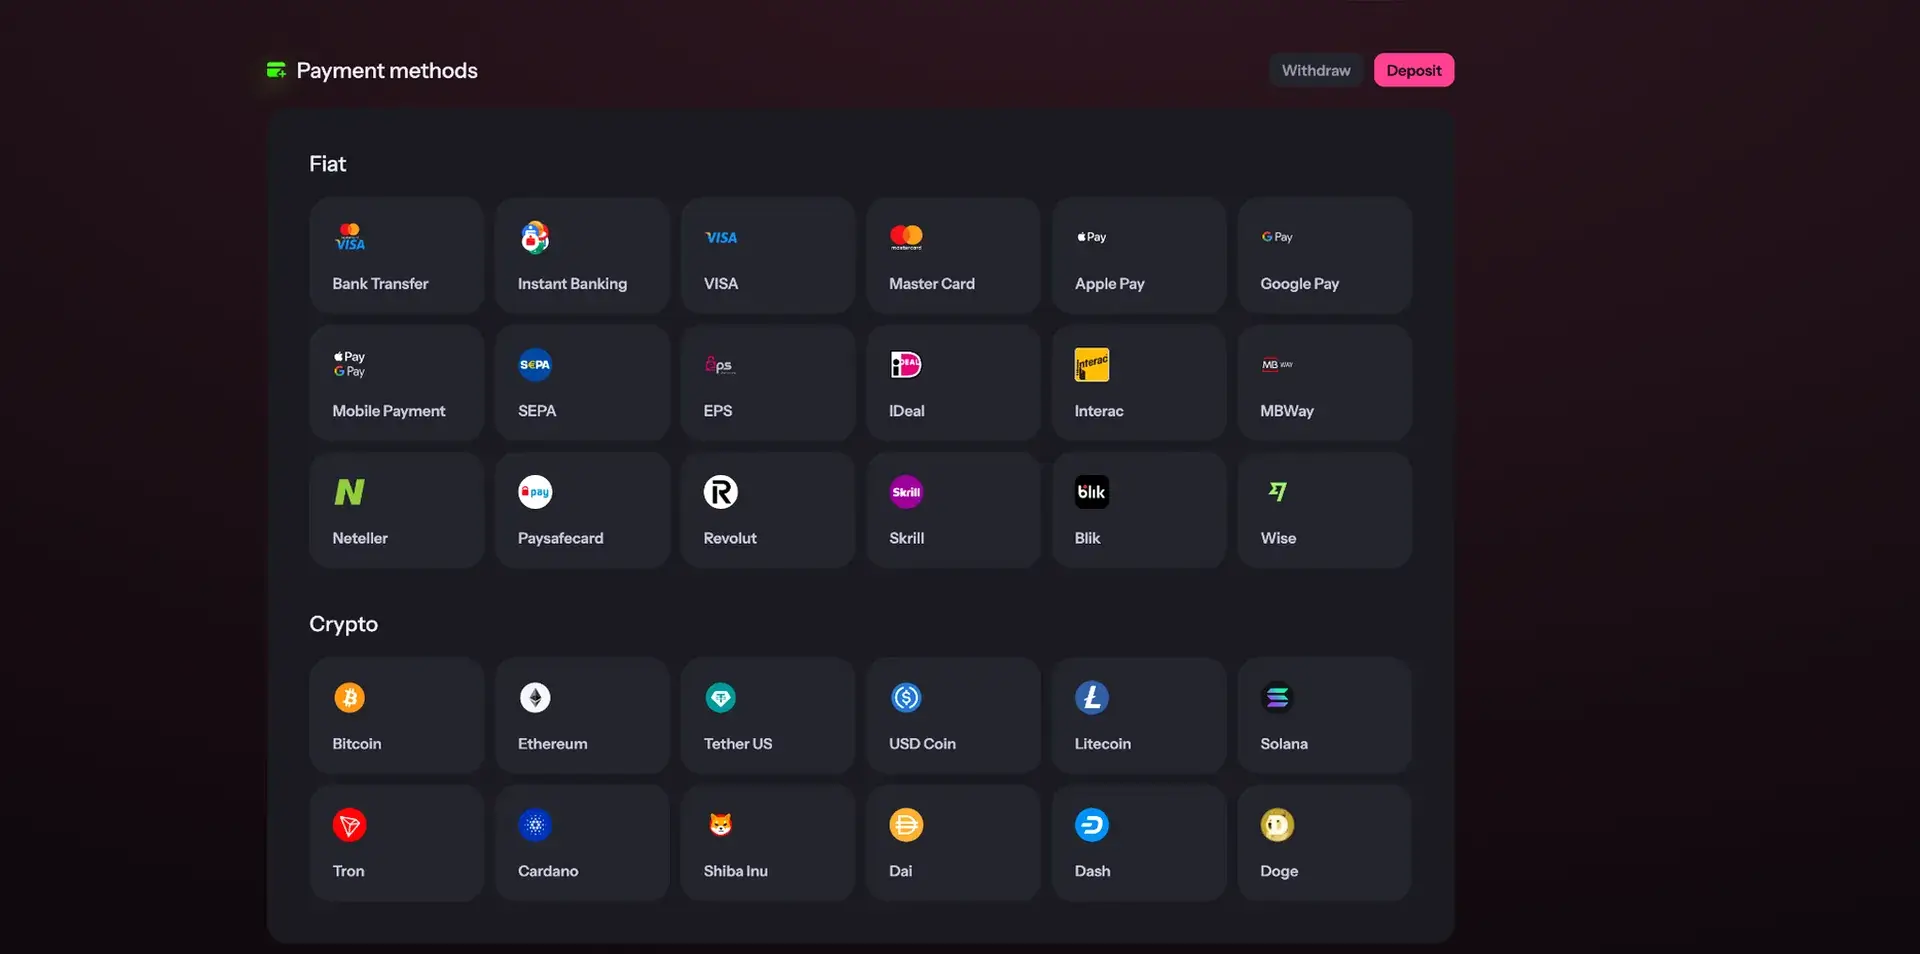Select the Bank Transfer label
The image size is (1920, 954).
tap(380, 283)
